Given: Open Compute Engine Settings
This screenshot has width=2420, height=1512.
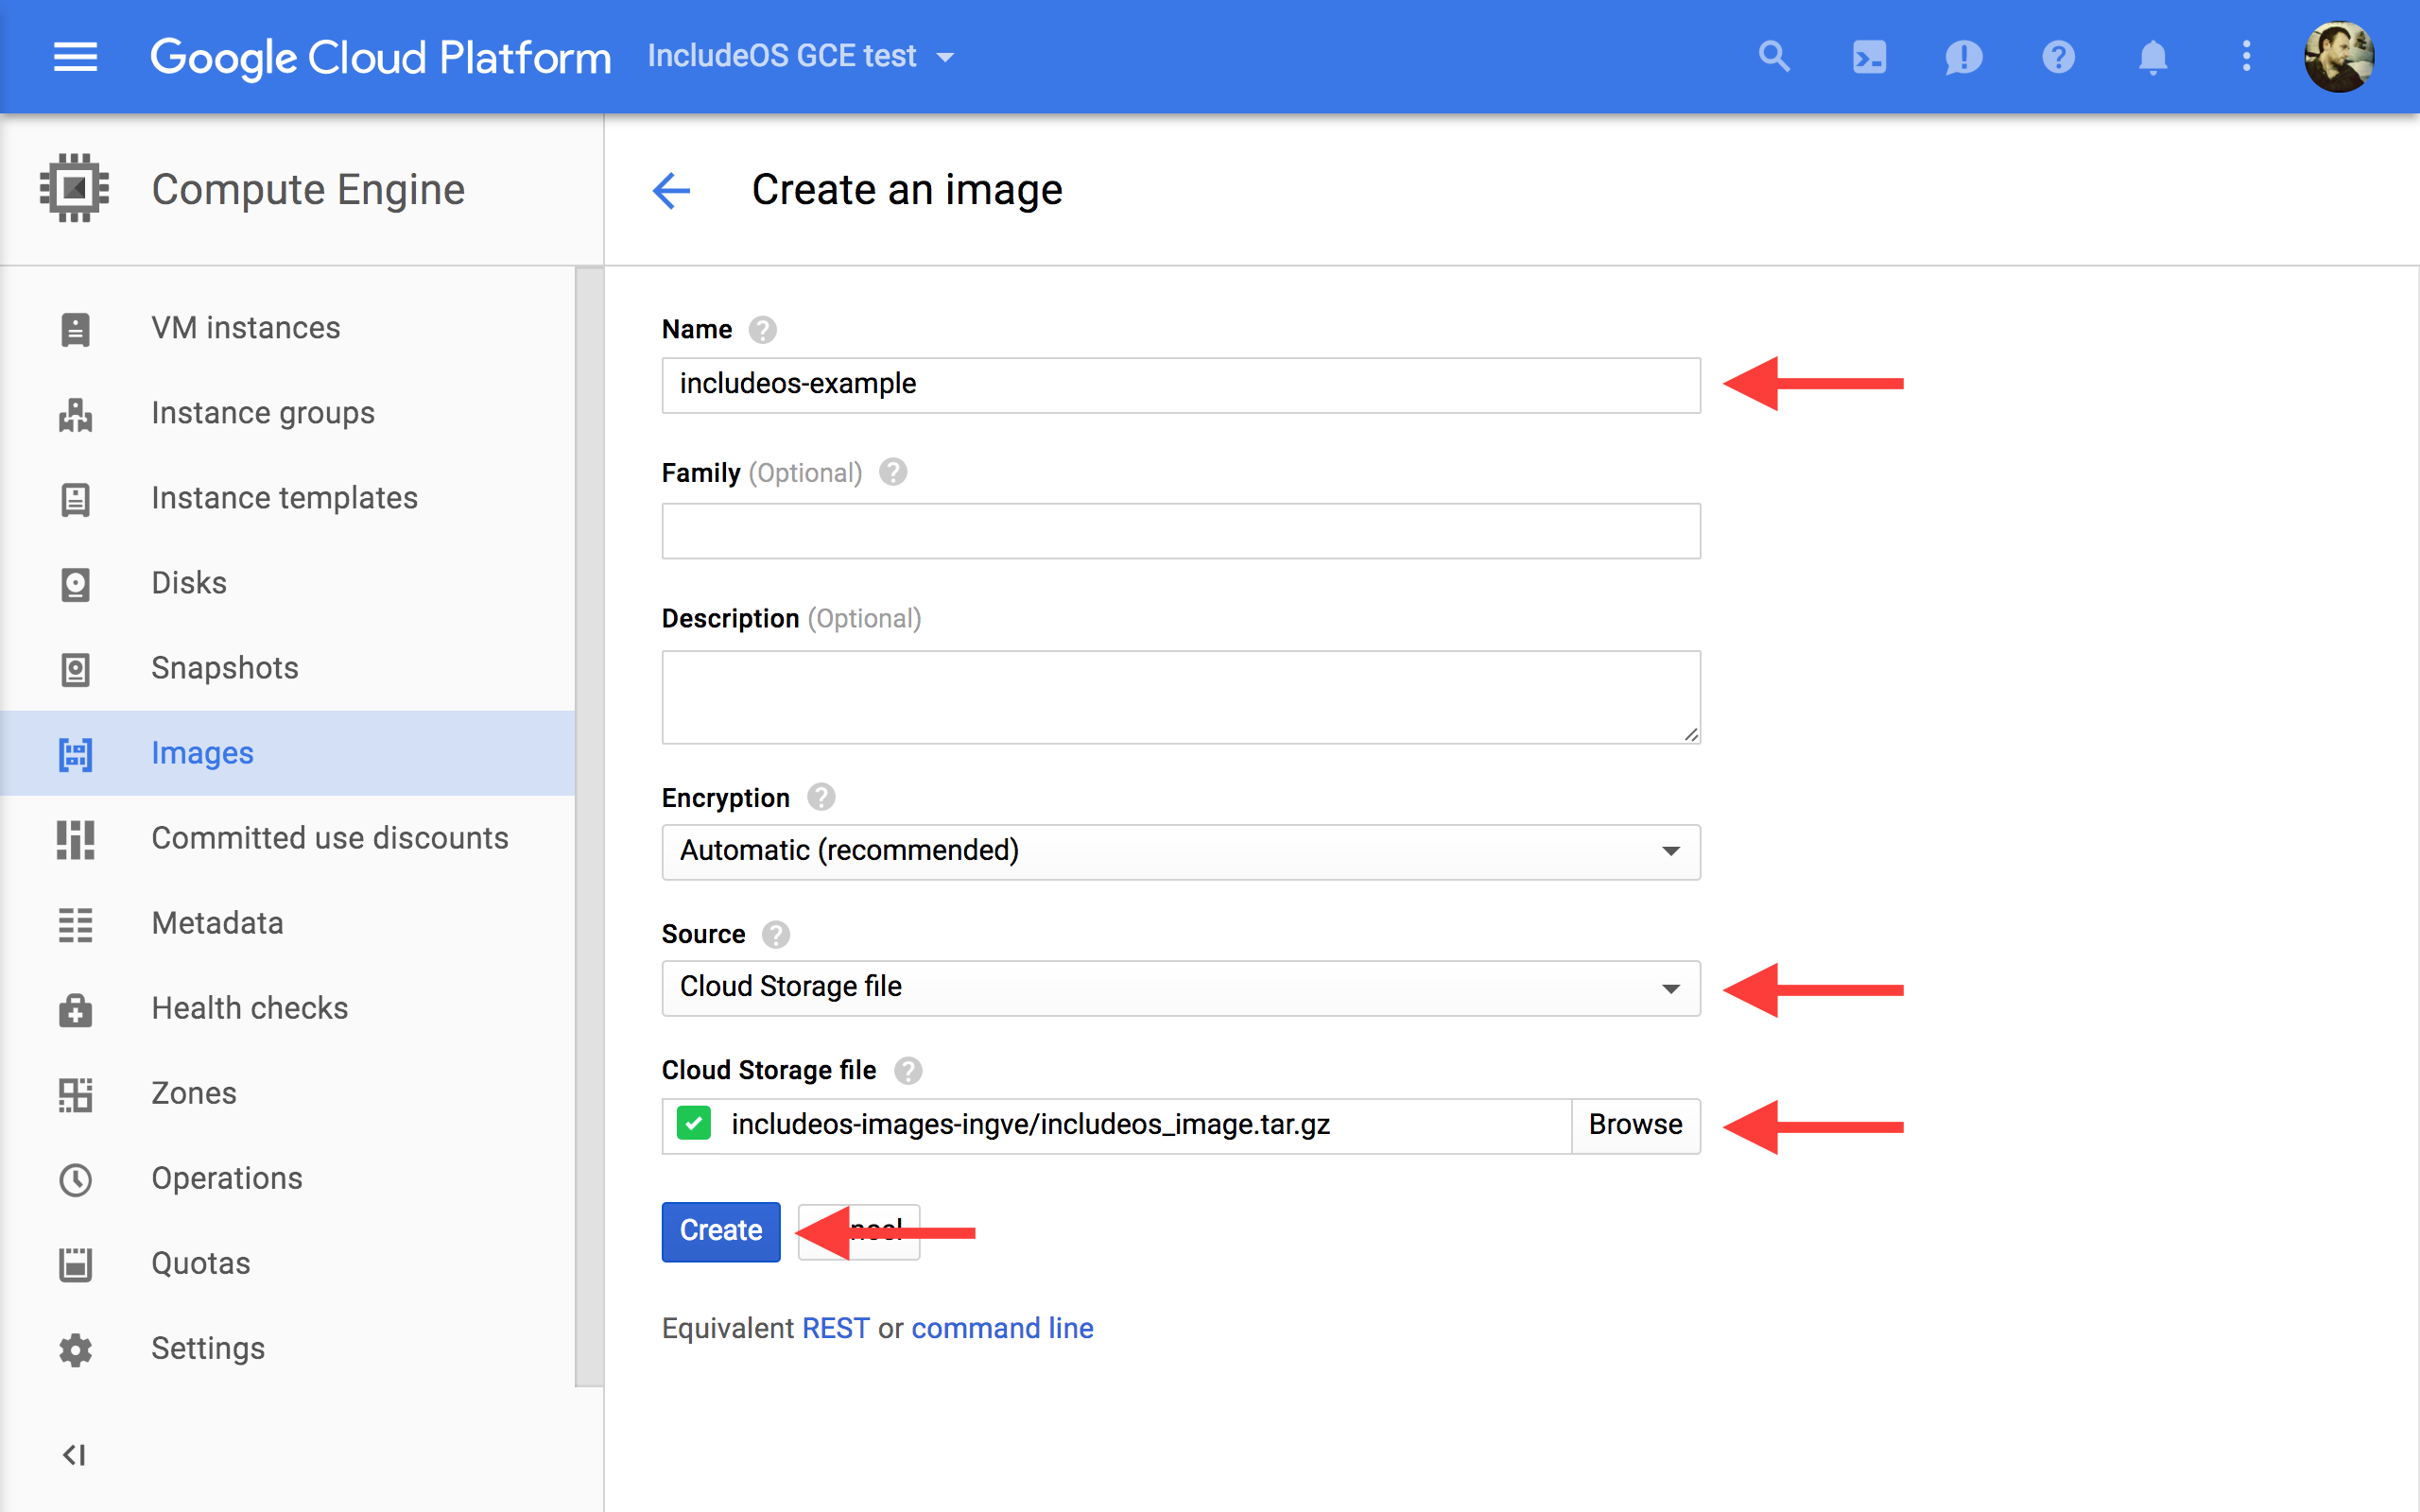Looking at the screenshot, I should coord(287,1349).
